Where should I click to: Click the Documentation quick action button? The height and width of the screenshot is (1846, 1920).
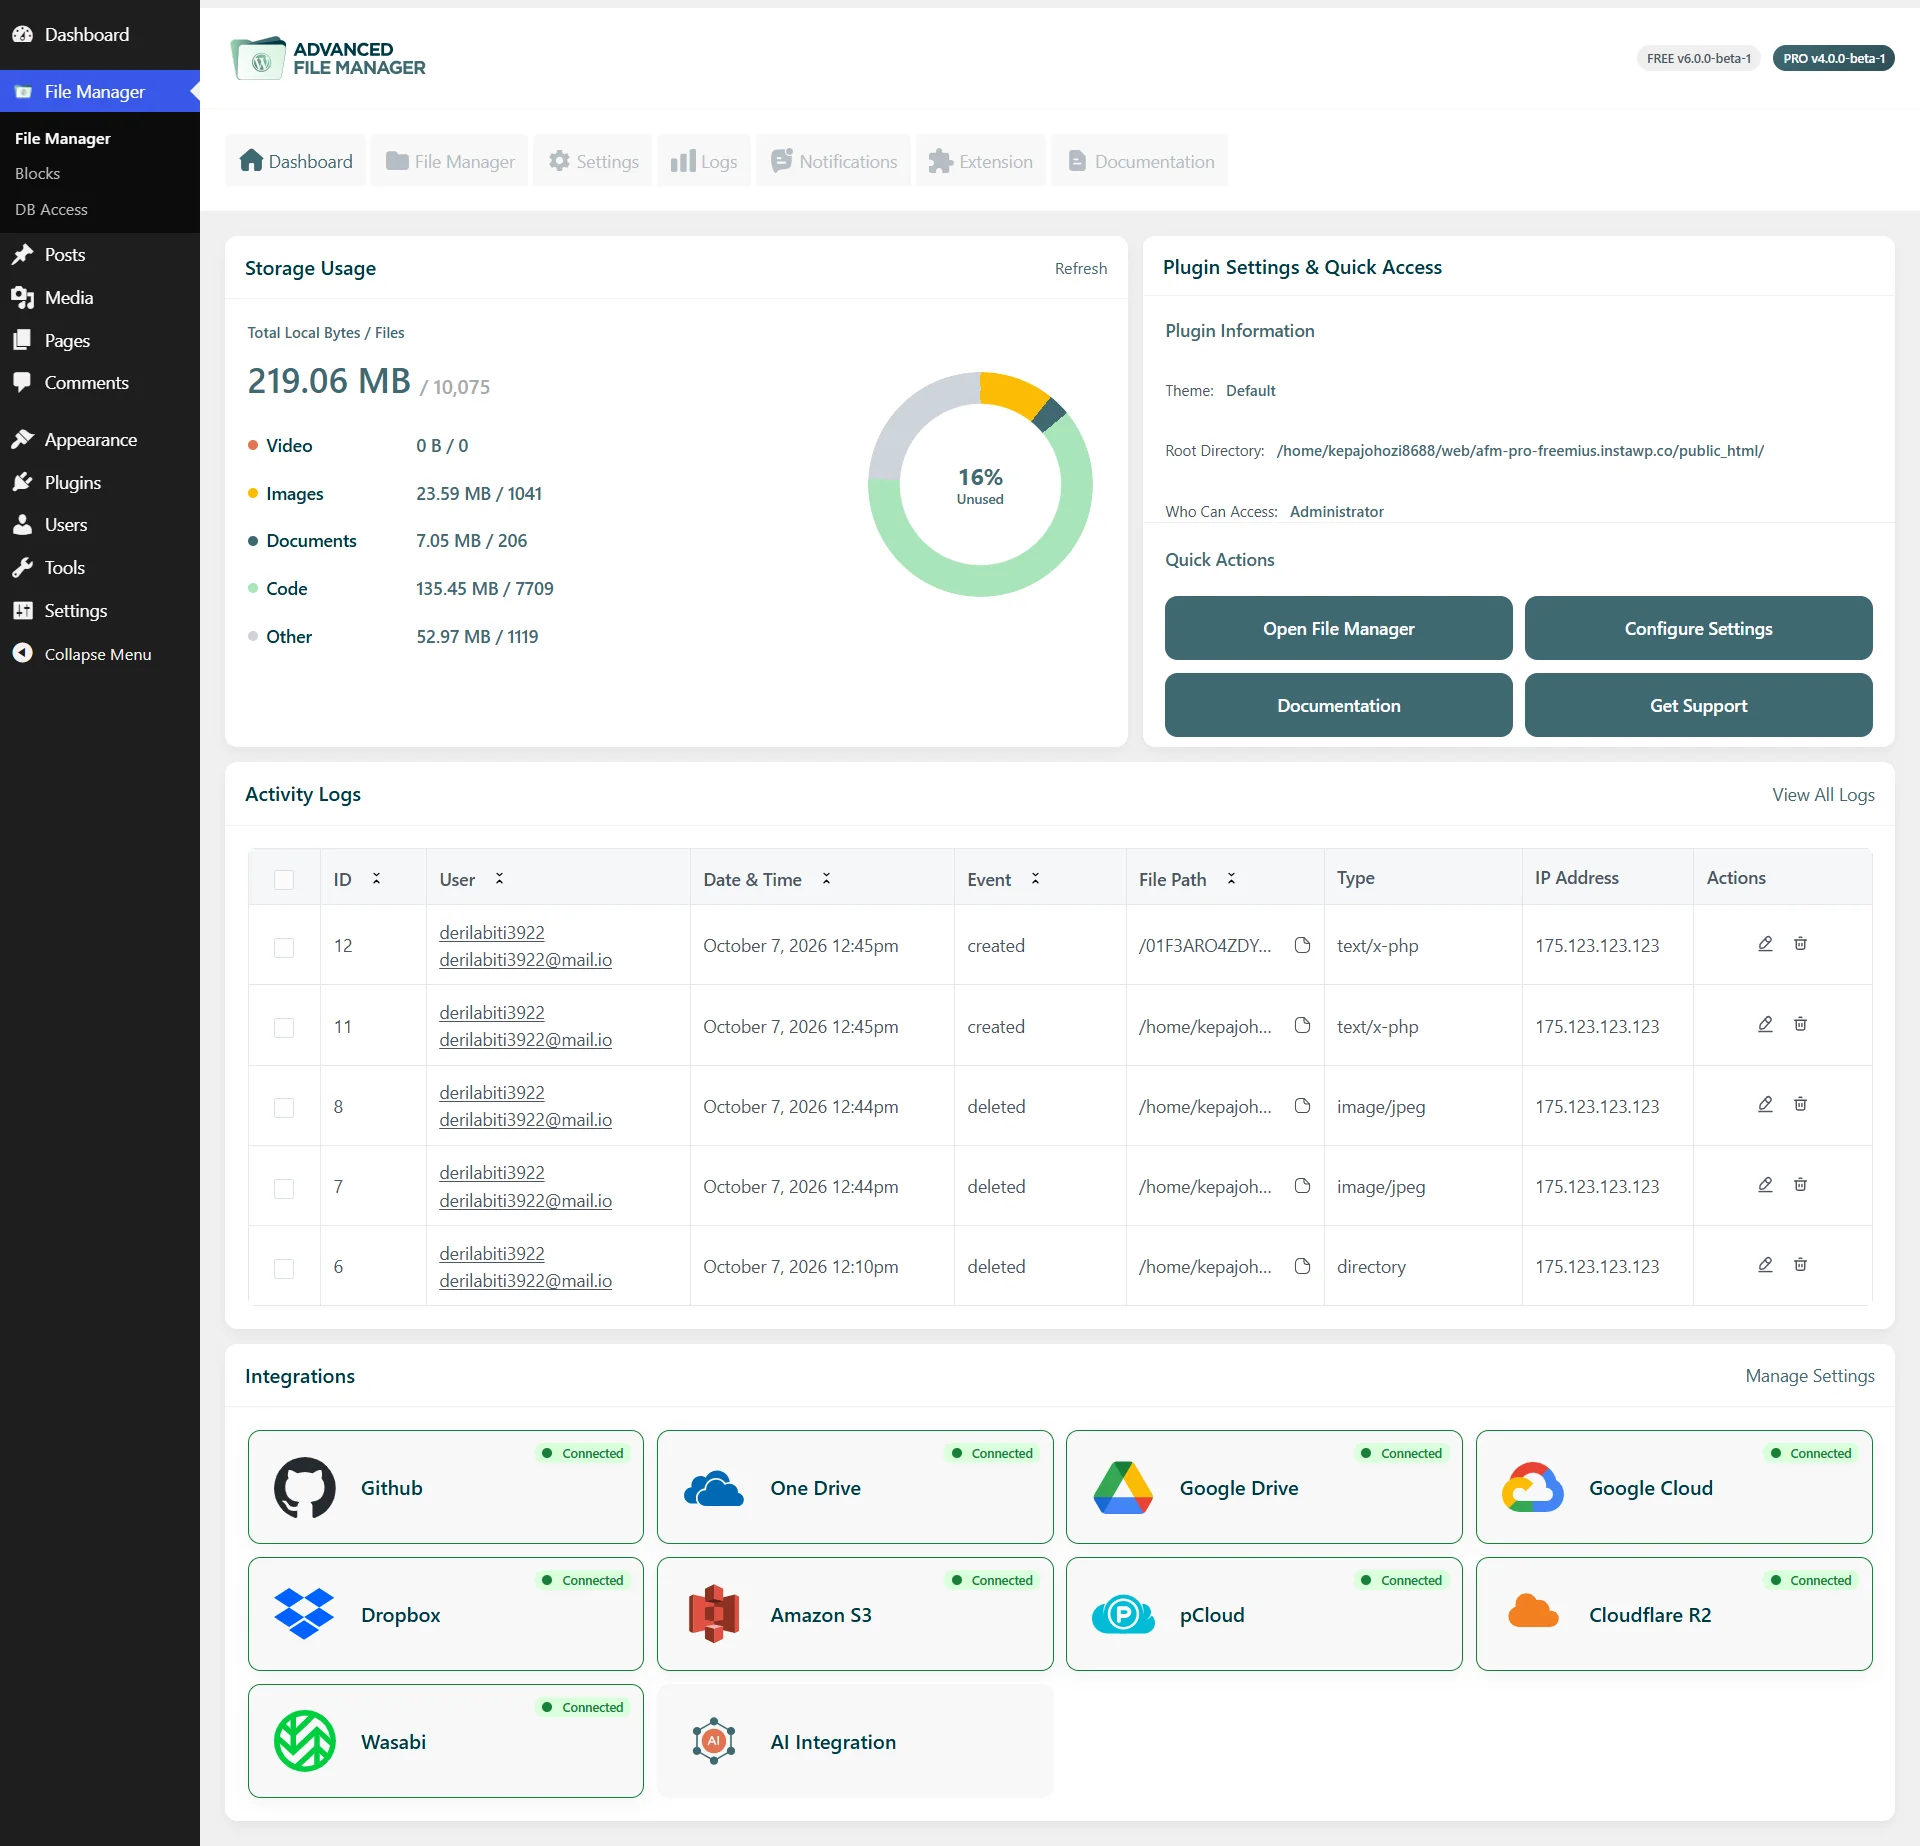point(1339,705)
